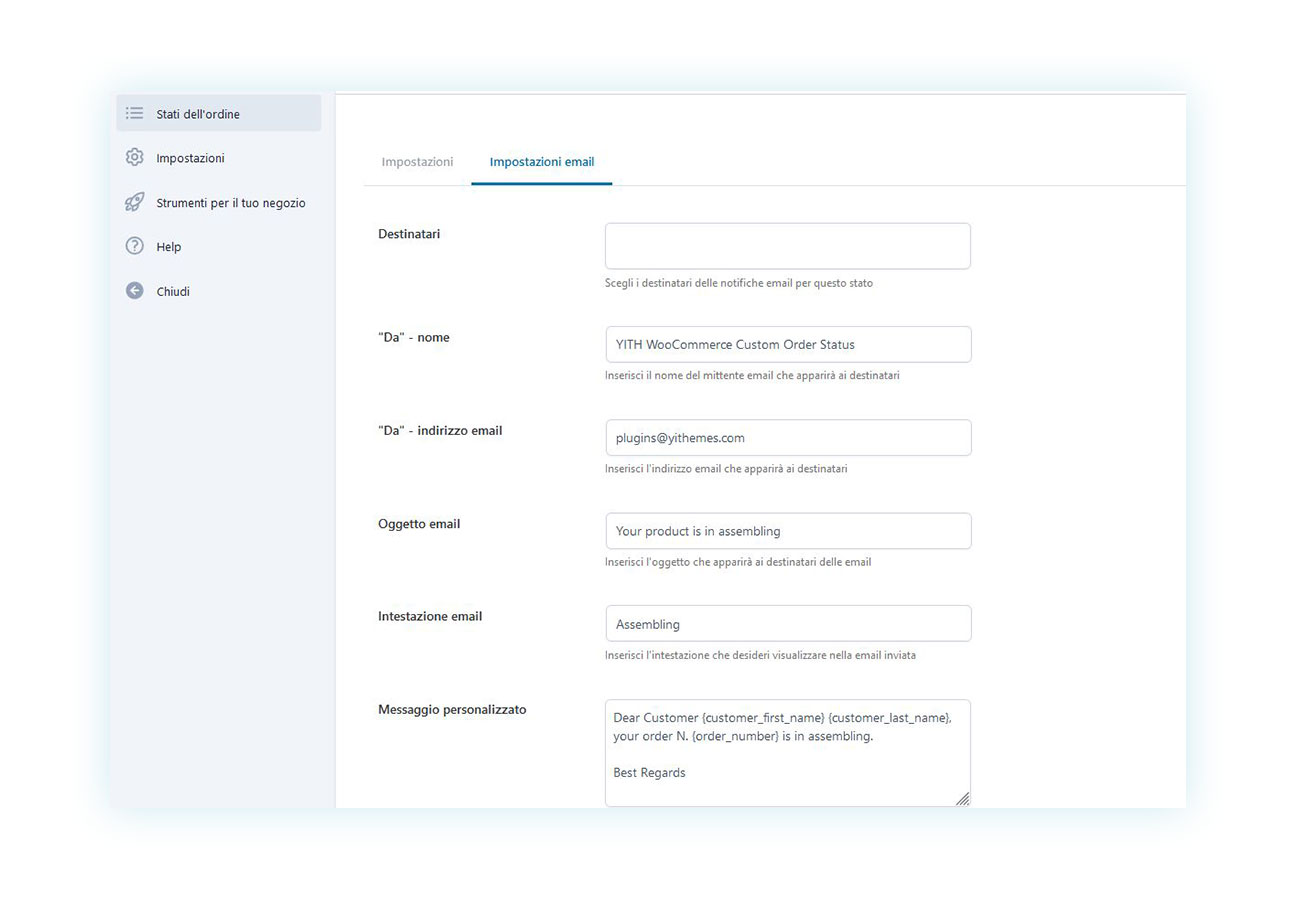Click the "Da" - nome label
Viewport: 1300px width, 907px height.
click(414, 337)
